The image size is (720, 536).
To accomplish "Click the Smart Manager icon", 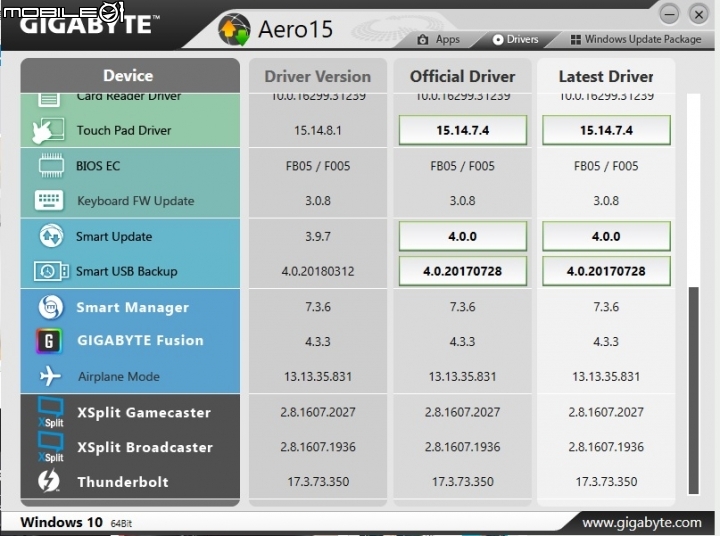I will (x=51, y=307).
